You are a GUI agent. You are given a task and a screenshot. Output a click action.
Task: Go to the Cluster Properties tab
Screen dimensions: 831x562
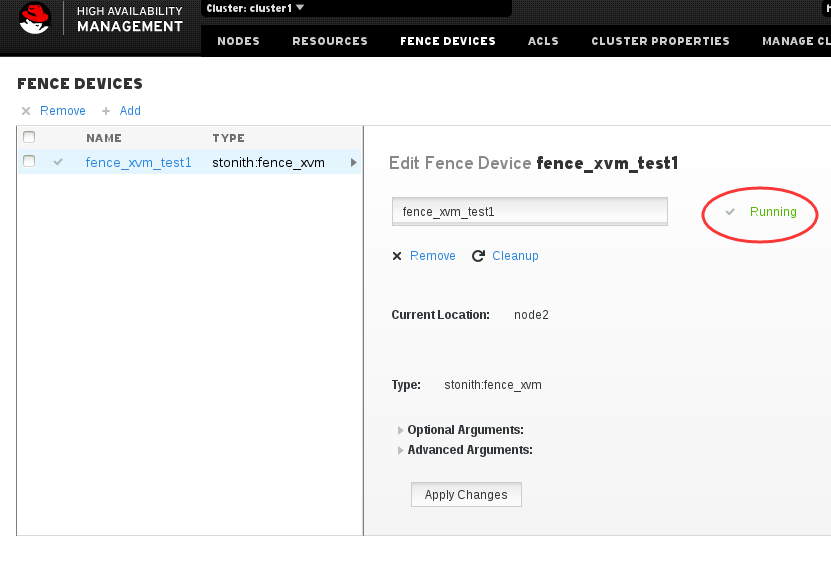click(660, 41)
